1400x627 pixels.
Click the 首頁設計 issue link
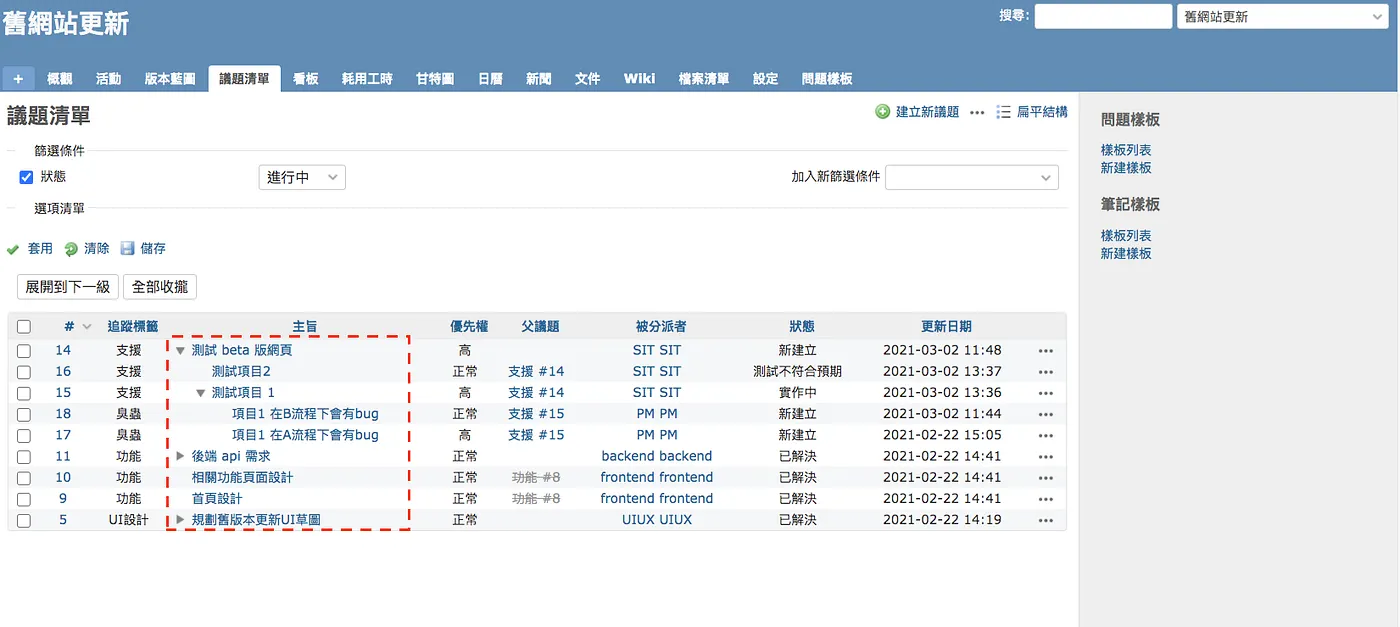click(217, 499)
